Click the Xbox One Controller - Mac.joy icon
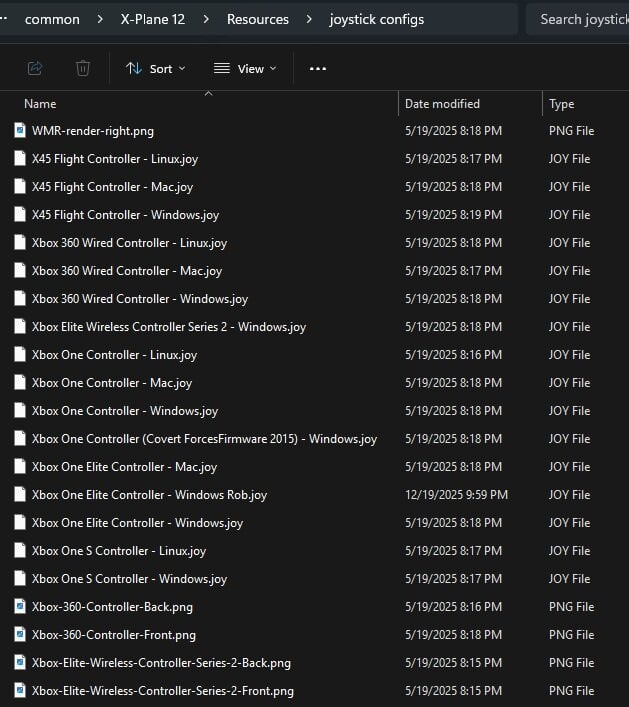629x707 pixels. point(20,382)
